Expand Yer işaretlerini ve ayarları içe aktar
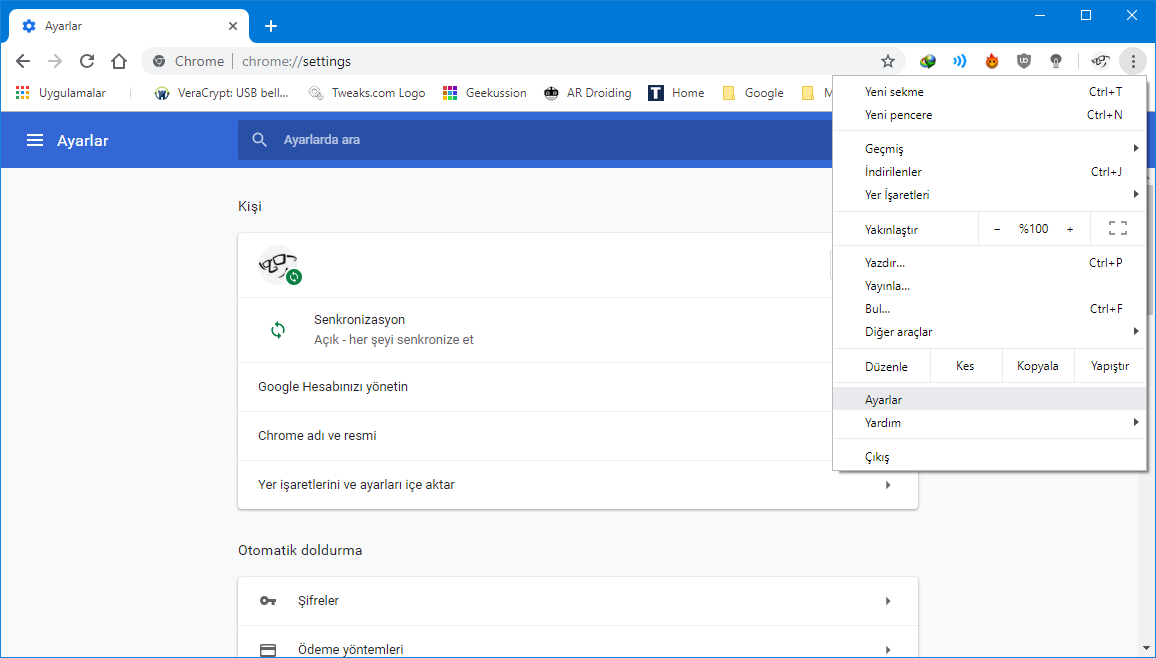The width and height of the screenshot is (1156, 658). click(577, 485)
